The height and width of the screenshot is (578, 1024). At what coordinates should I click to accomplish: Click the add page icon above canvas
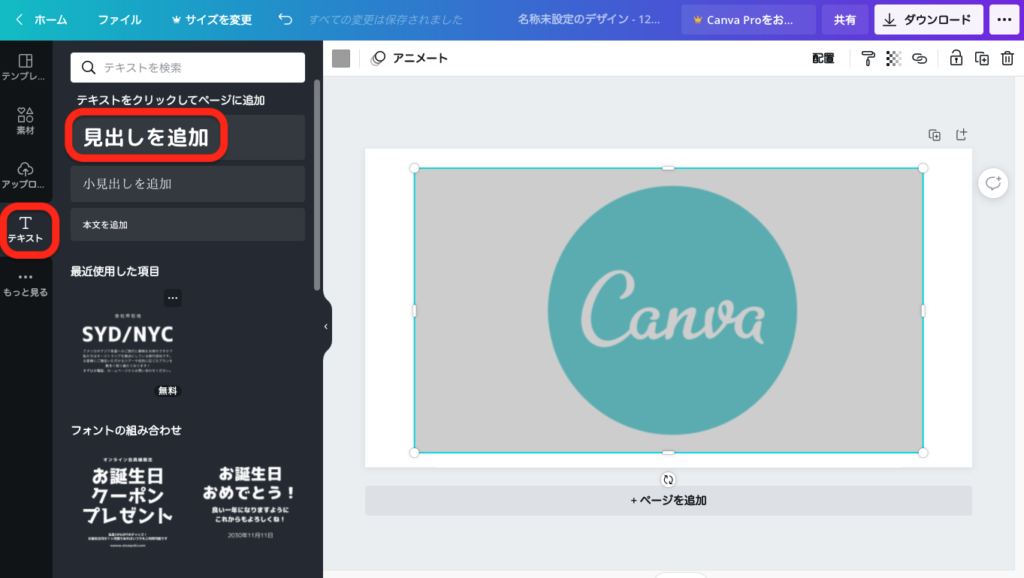pos(961,135)
